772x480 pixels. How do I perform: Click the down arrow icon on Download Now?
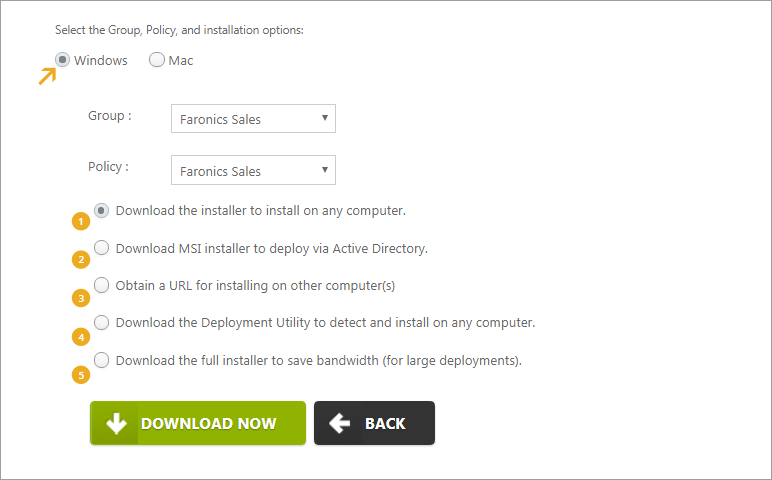tap(116, 423)
